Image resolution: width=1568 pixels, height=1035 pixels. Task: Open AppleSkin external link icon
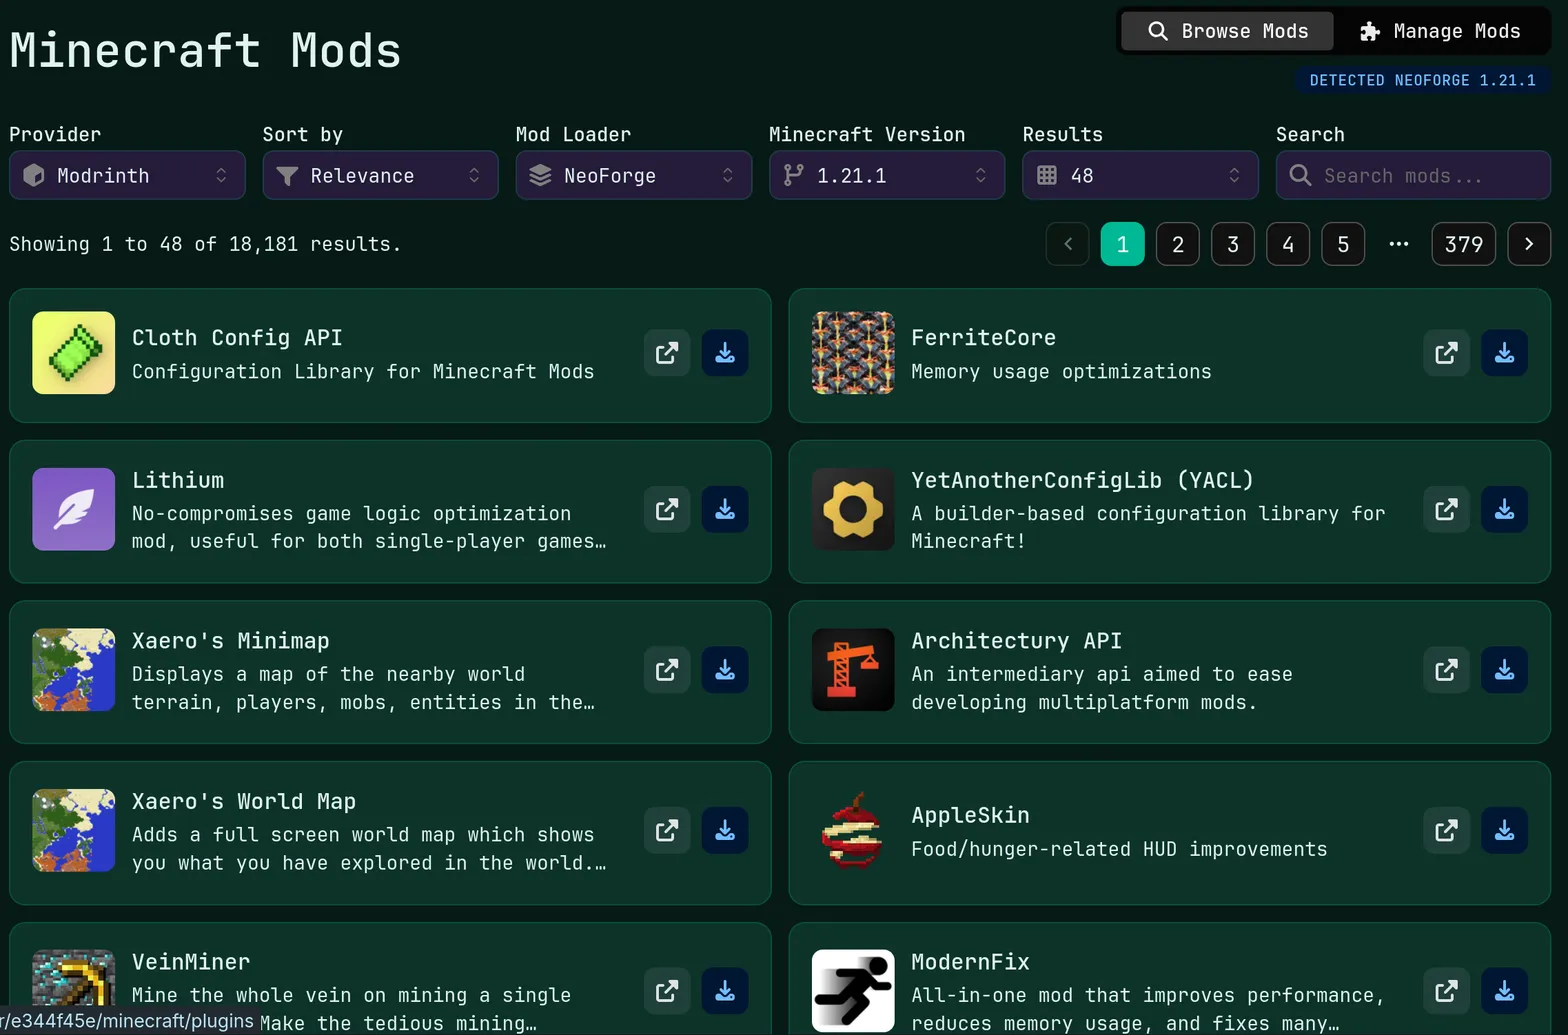(x=1446, y=831)
